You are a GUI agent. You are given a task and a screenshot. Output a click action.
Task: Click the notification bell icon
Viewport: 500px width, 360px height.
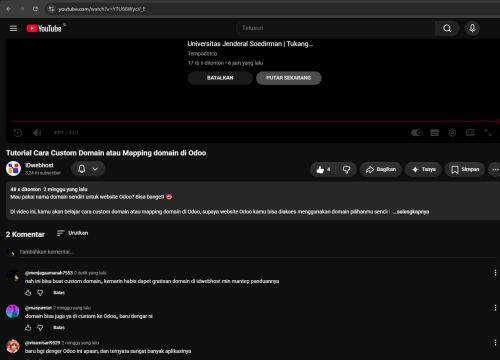(x=82, y=169)
